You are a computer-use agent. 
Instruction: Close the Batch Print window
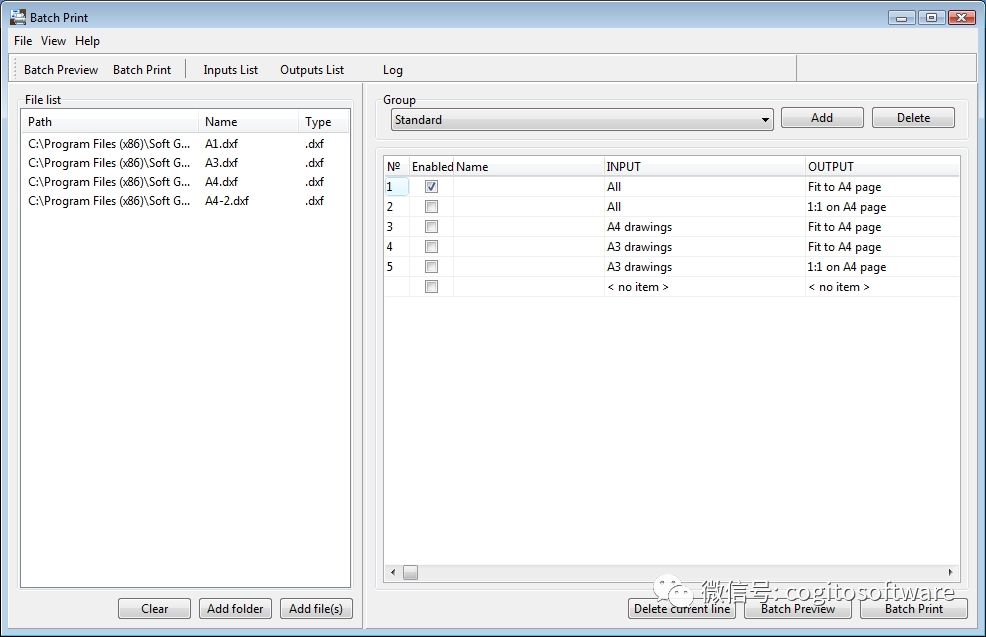[x=961, y=18]
